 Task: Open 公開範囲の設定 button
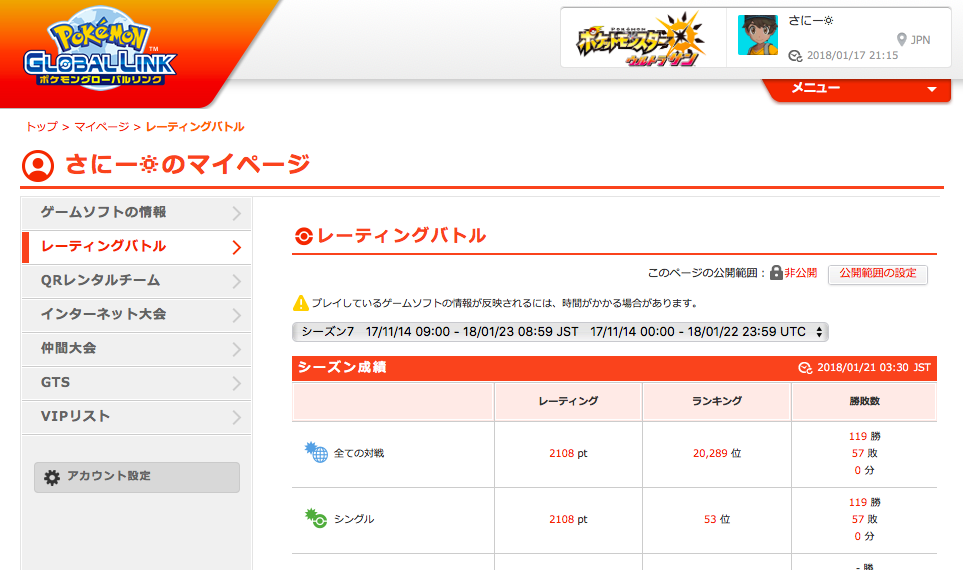point(878,274)
